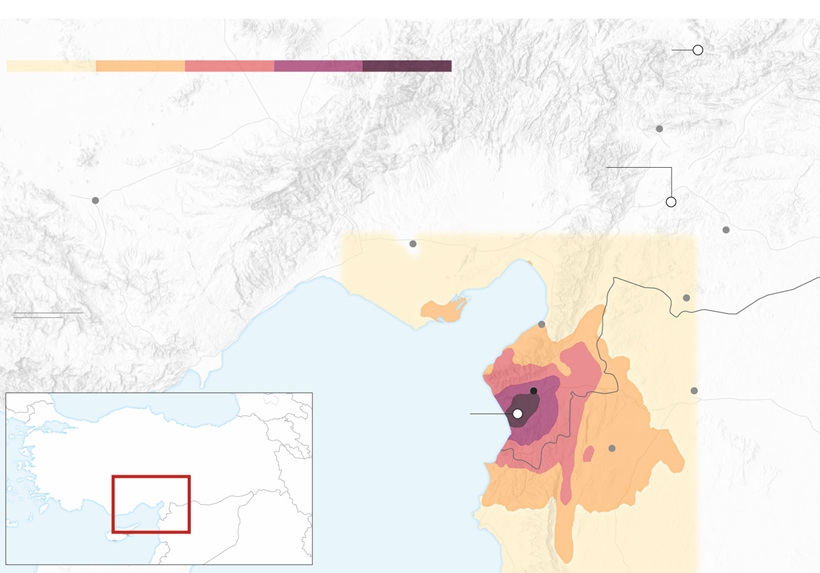820x573 pixels.
Task: Click gray city dot right of lower open circle
Action: [726, 230]
